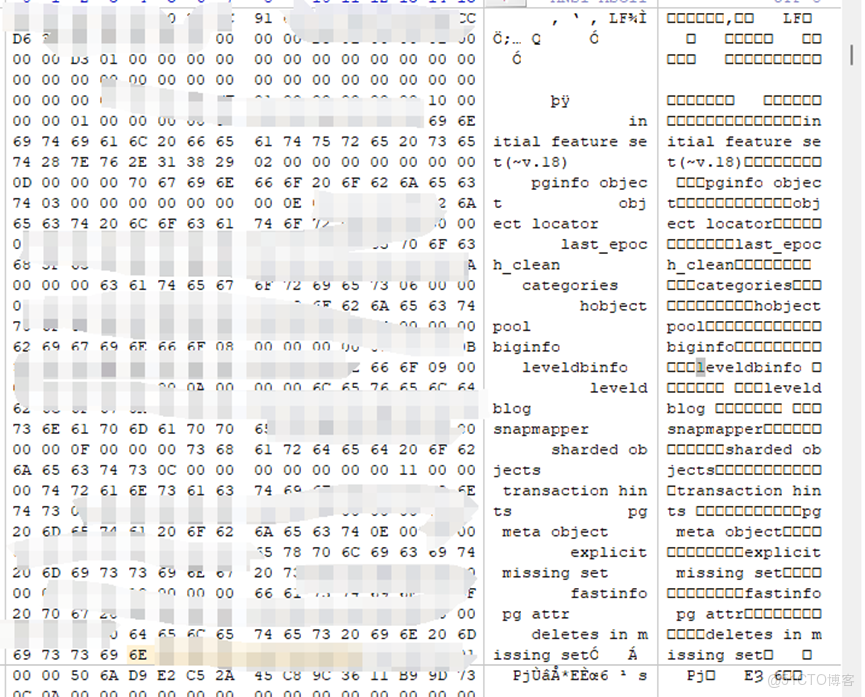Click hex byte 06 after 6F 72 69 65 73
The image size is (865, 697).
408,285
